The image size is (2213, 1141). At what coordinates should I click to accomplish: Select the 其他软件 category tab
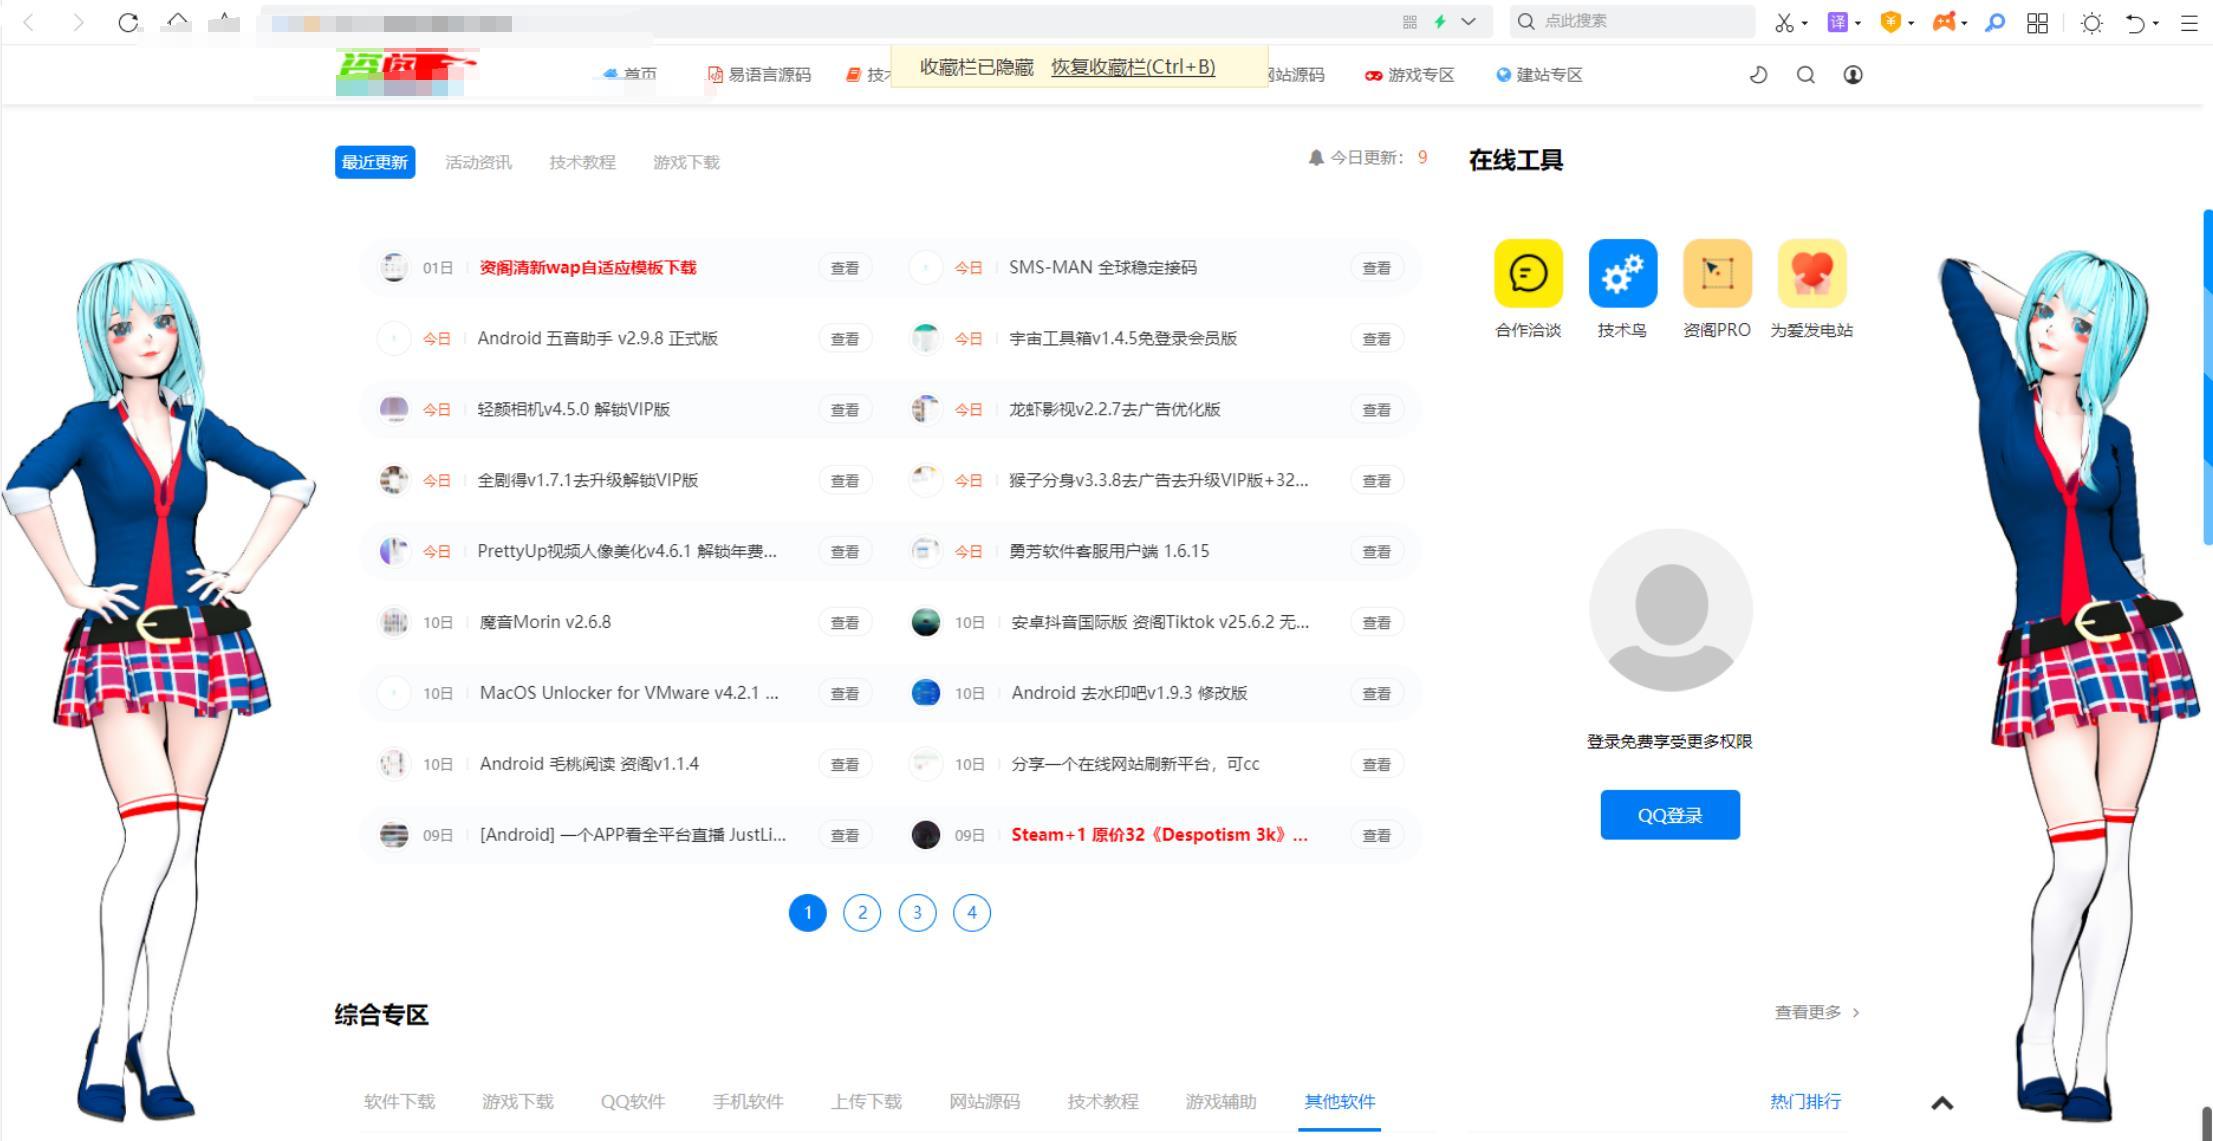pyautogui.click(x=1339, y=1101)
